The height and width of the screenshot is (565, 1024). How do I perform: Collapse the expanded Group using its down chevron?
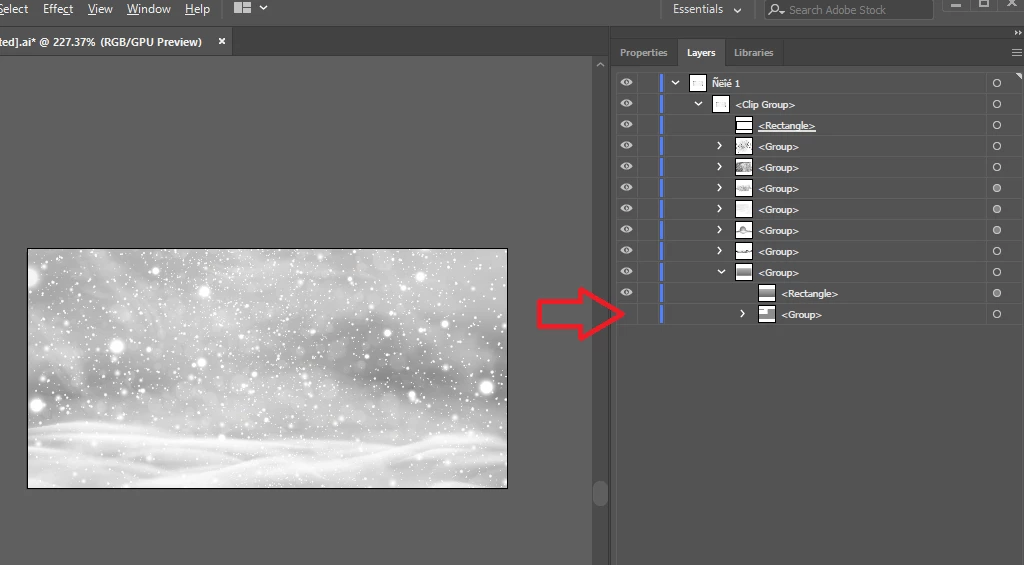(721, 272)
